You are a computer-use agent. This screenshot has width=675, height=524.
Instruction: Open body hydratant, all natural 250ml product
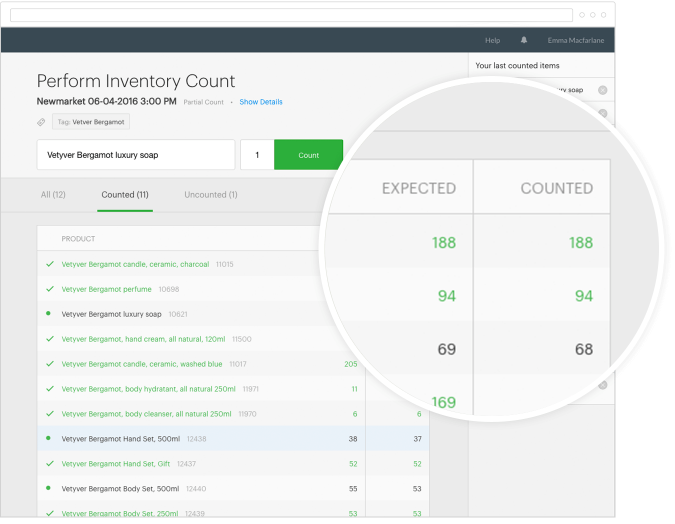click(148, 389)
